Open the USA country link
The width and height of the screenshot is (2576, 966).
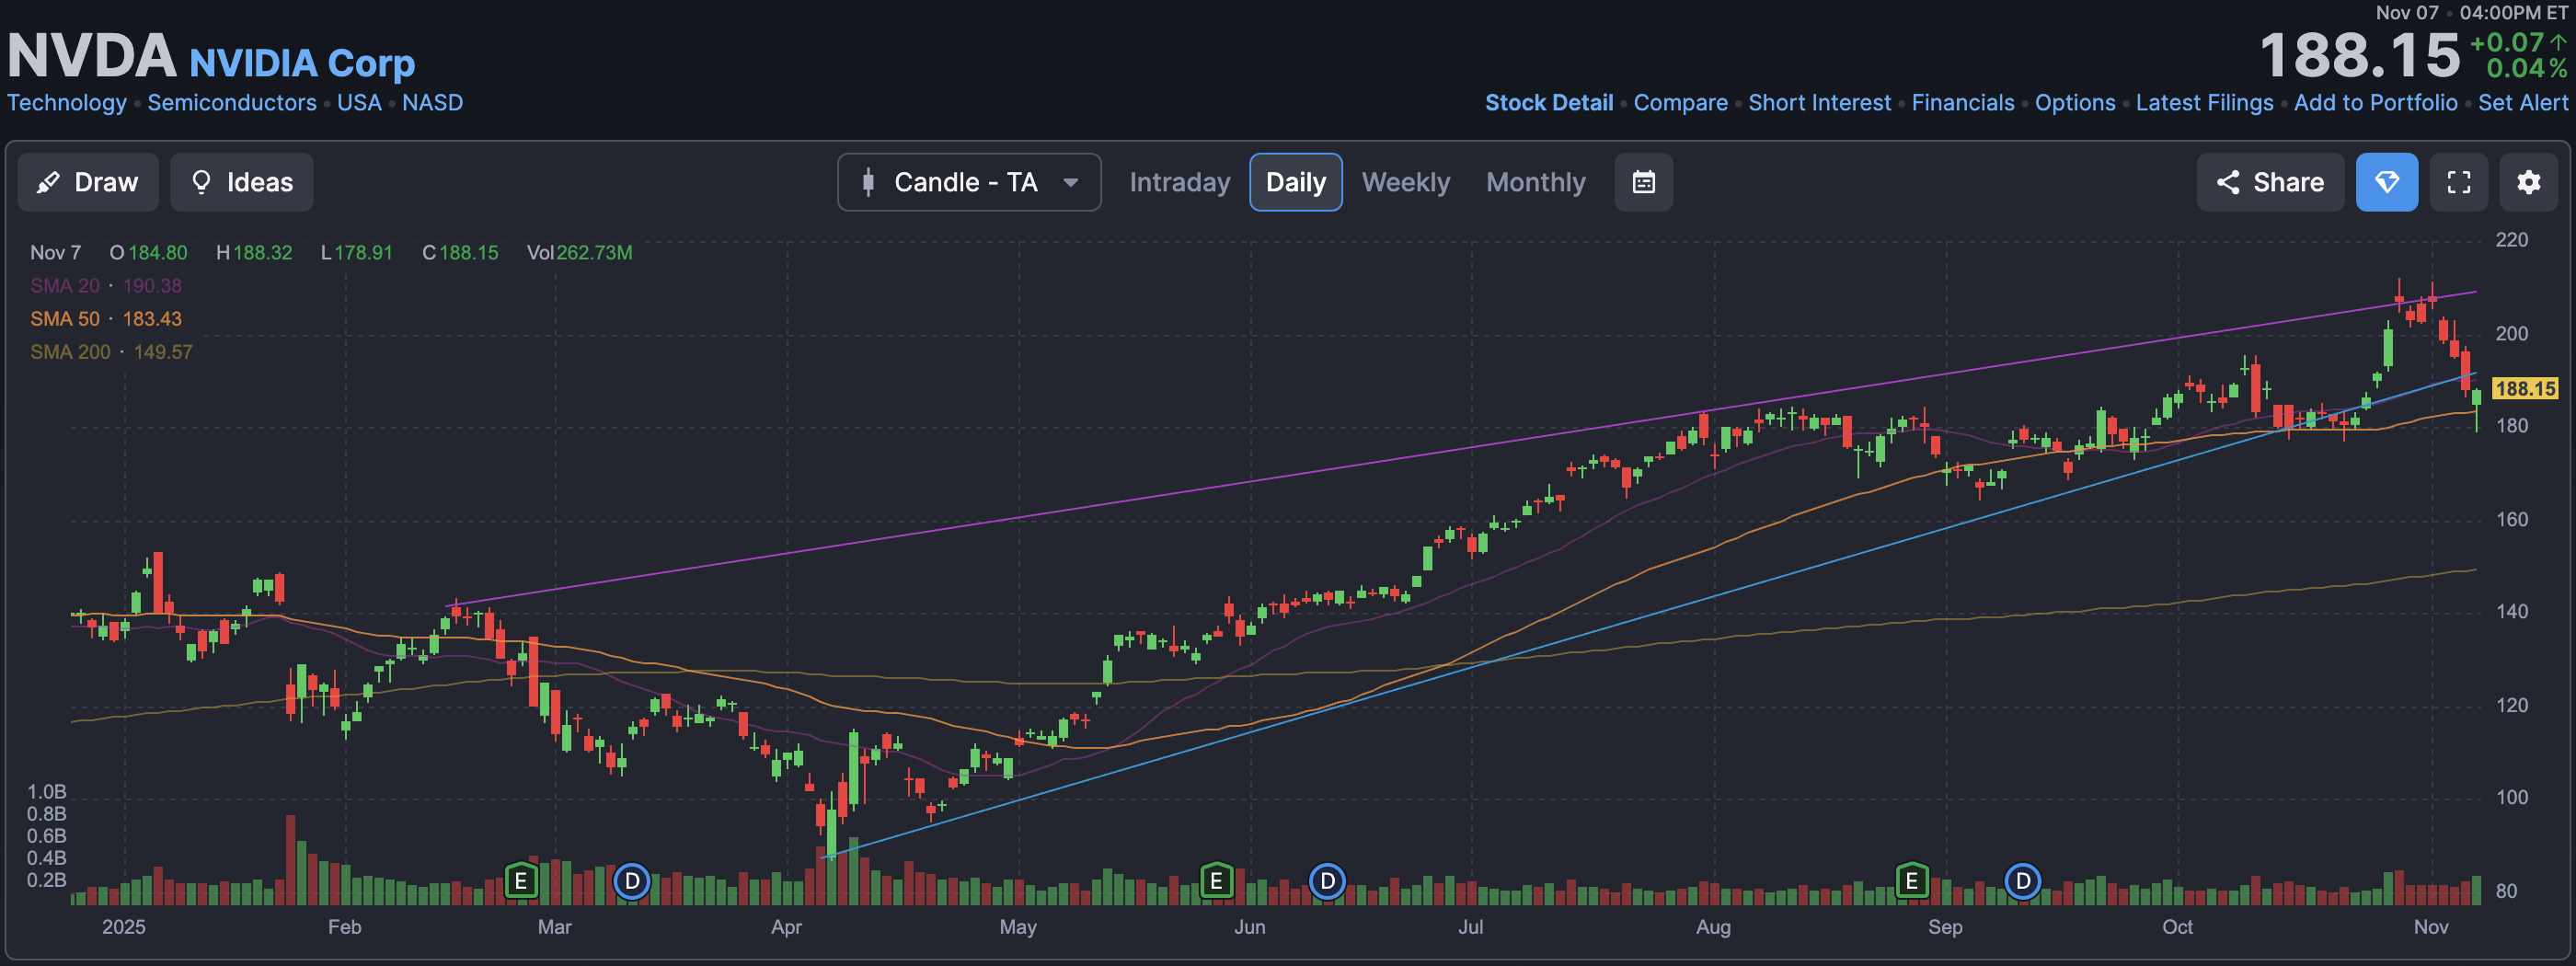[359, 103]
